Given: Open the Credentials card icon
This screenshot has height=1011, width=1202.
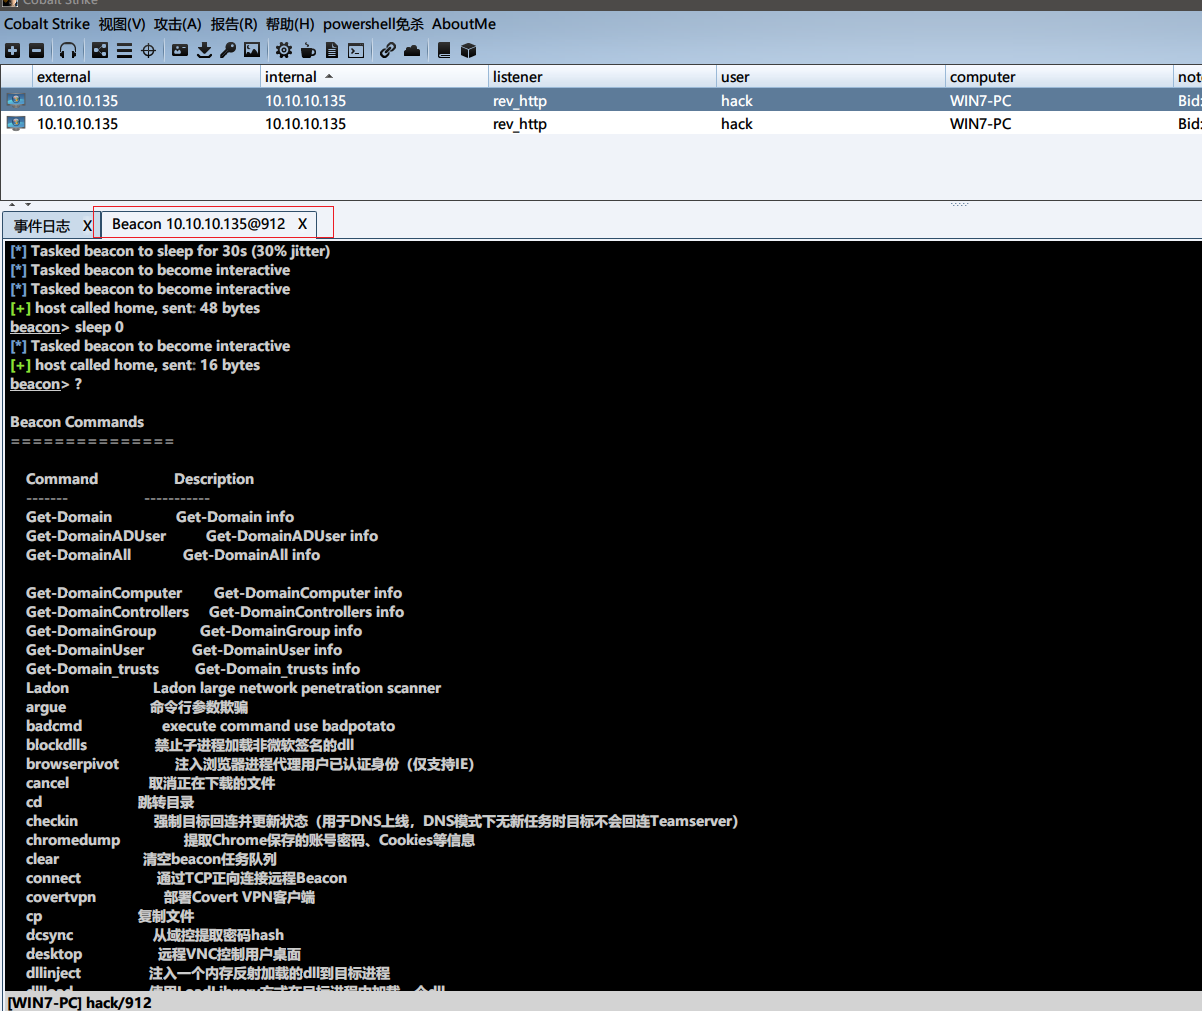Looking at the screenshot, I should coord(180,50).
